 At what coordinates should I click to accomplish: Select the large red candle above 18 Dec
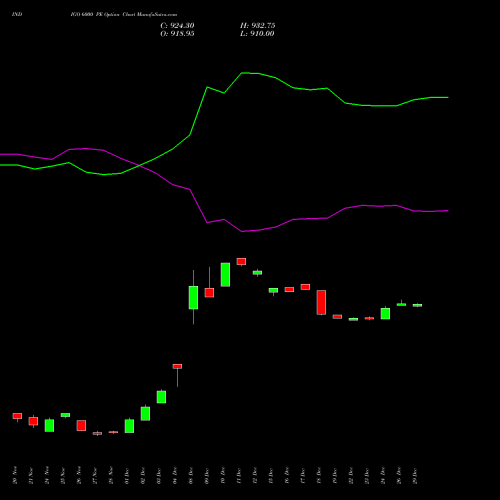[321, 302]
